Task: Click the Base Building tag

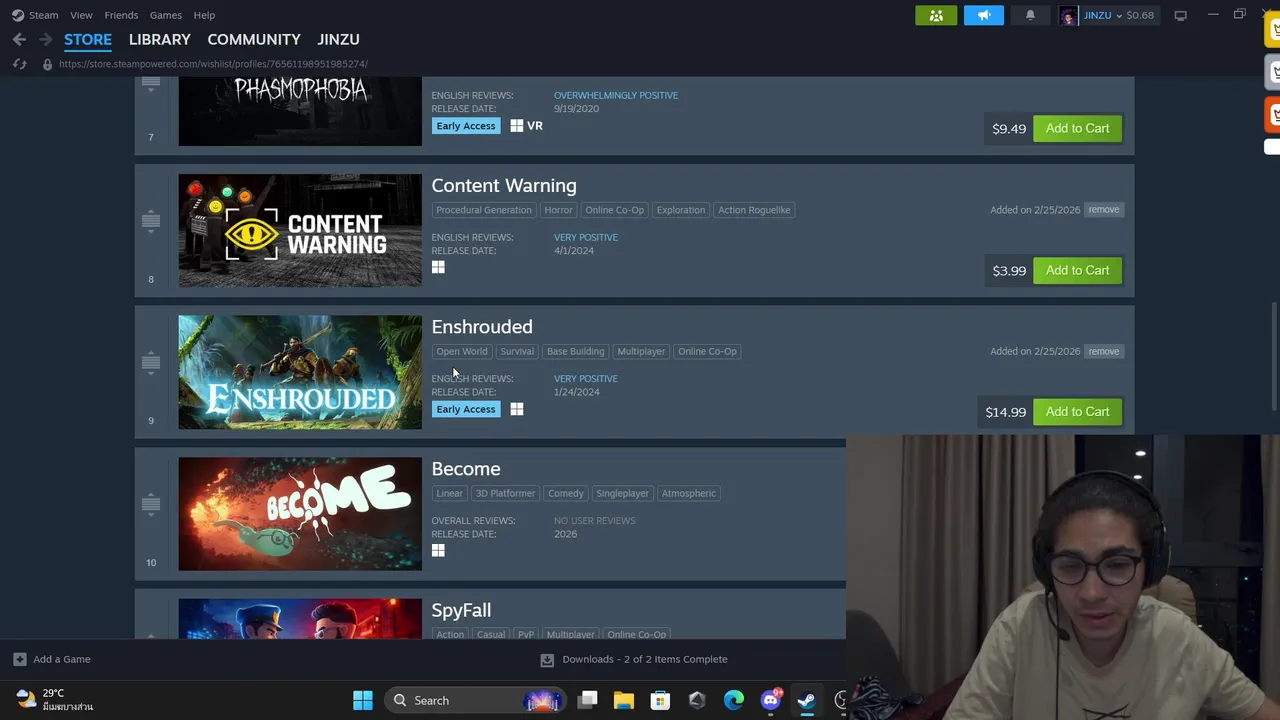Action: 575,351
